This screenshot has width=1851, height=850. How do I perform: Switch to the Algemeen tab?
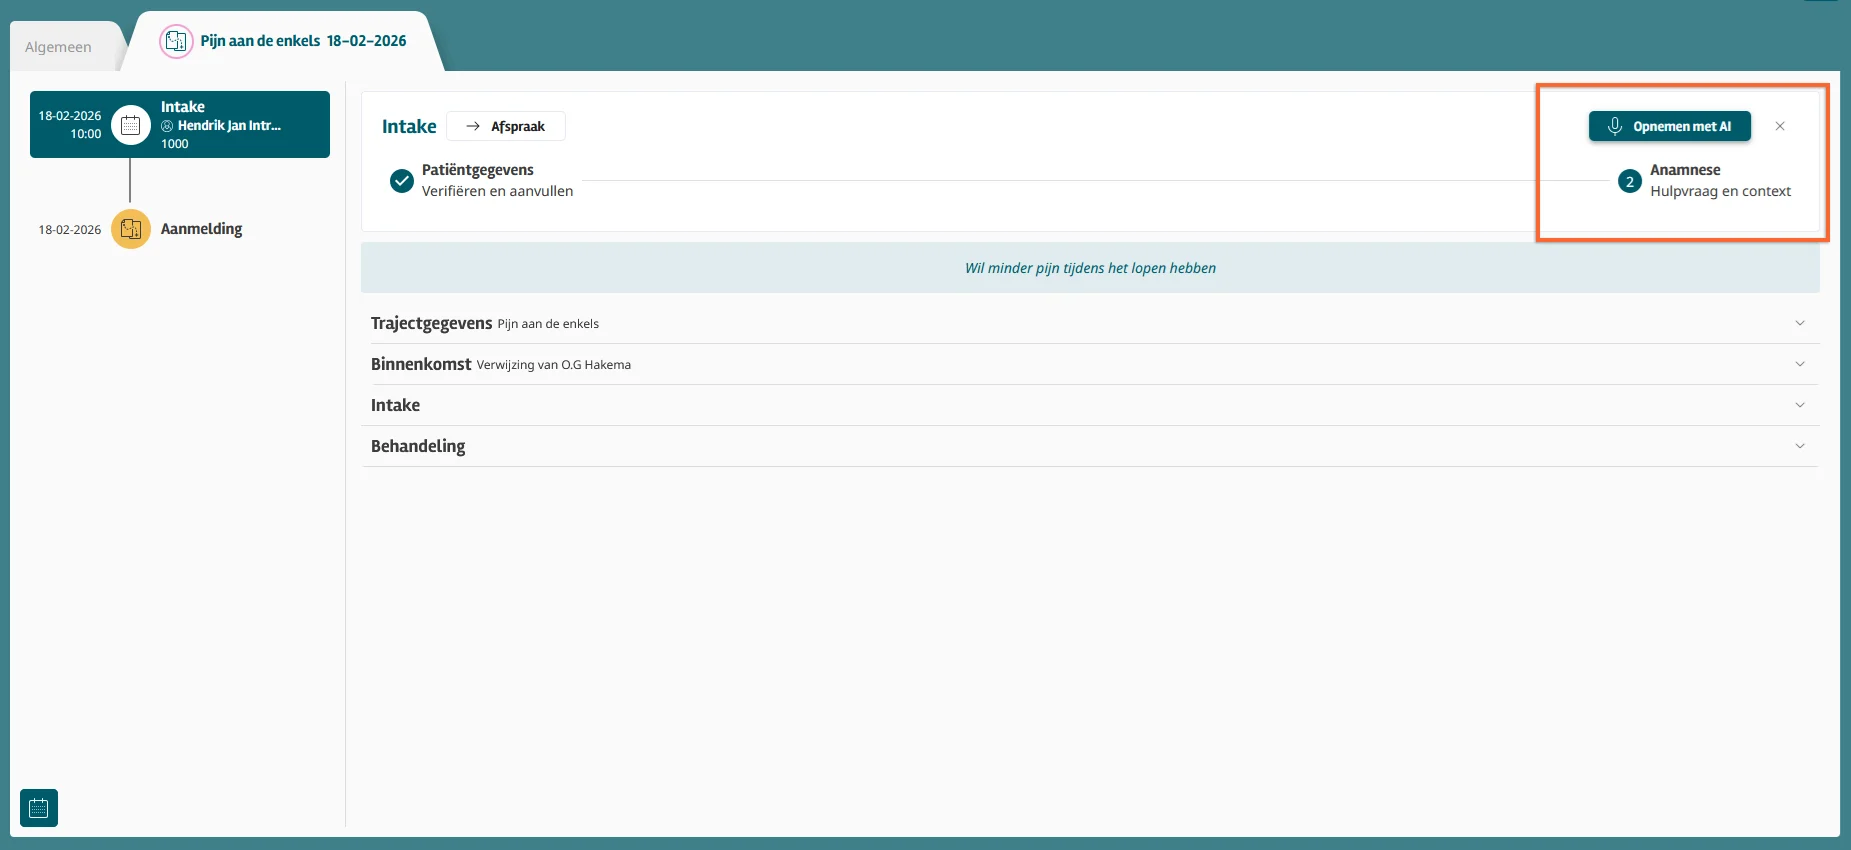tap(58, 47)
